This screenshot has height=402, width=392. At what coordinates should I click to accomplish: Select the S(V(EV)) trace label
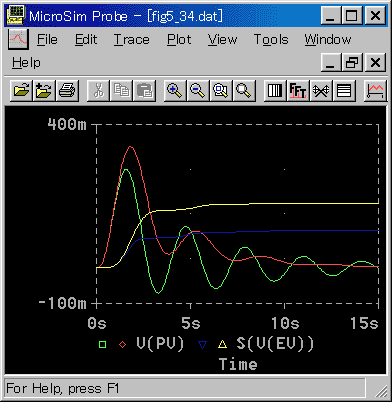pyautogui.click(x=275, y=343)
